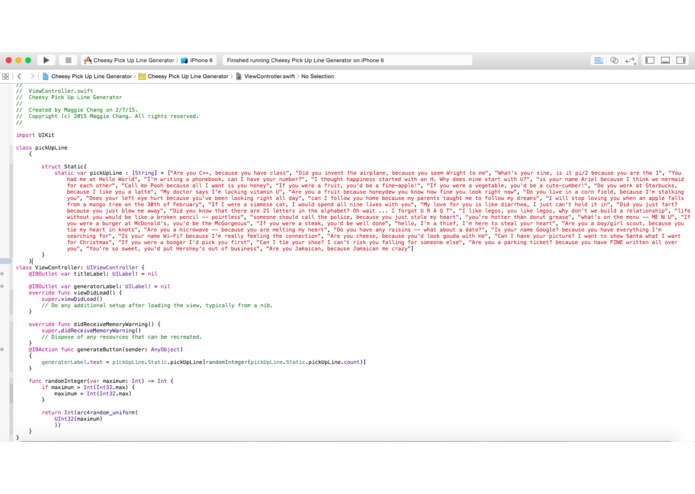The image size is (695, 494).
Task: Click the generatorLabel outlet declaration
Action: pos(99,286)
